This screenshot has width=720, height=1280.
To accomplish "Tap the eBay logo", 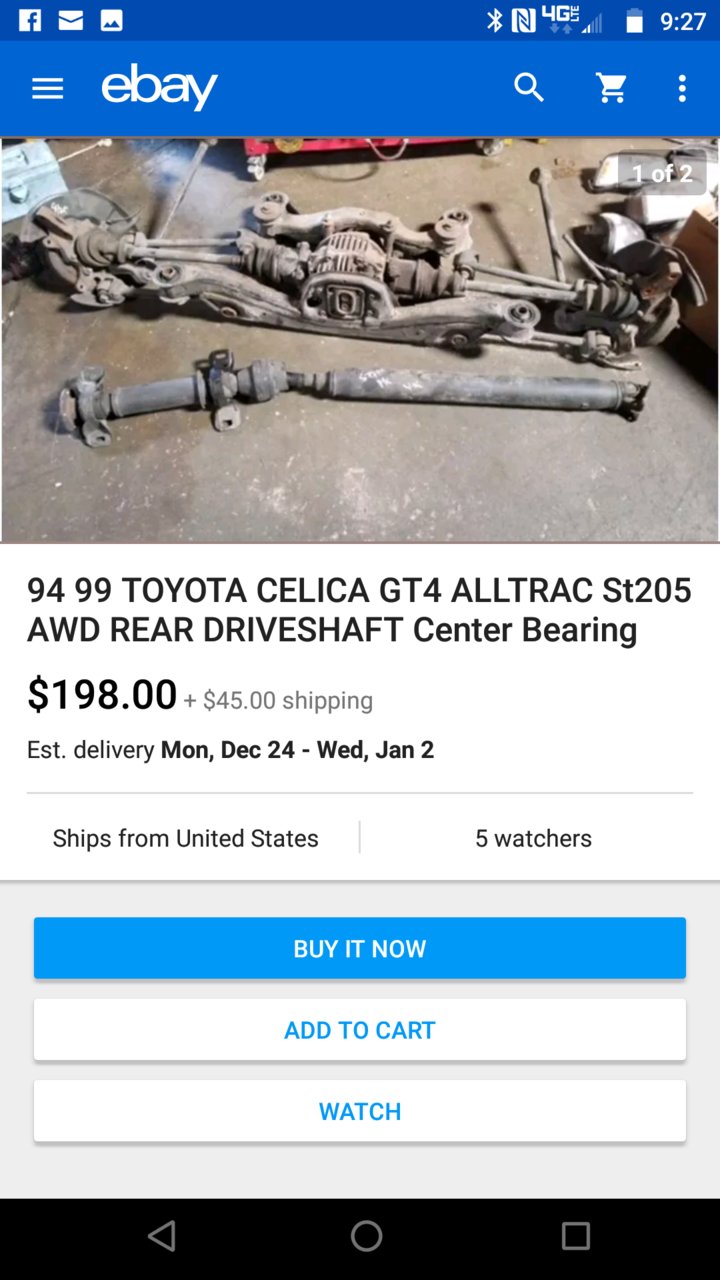I will coord(160,87).
